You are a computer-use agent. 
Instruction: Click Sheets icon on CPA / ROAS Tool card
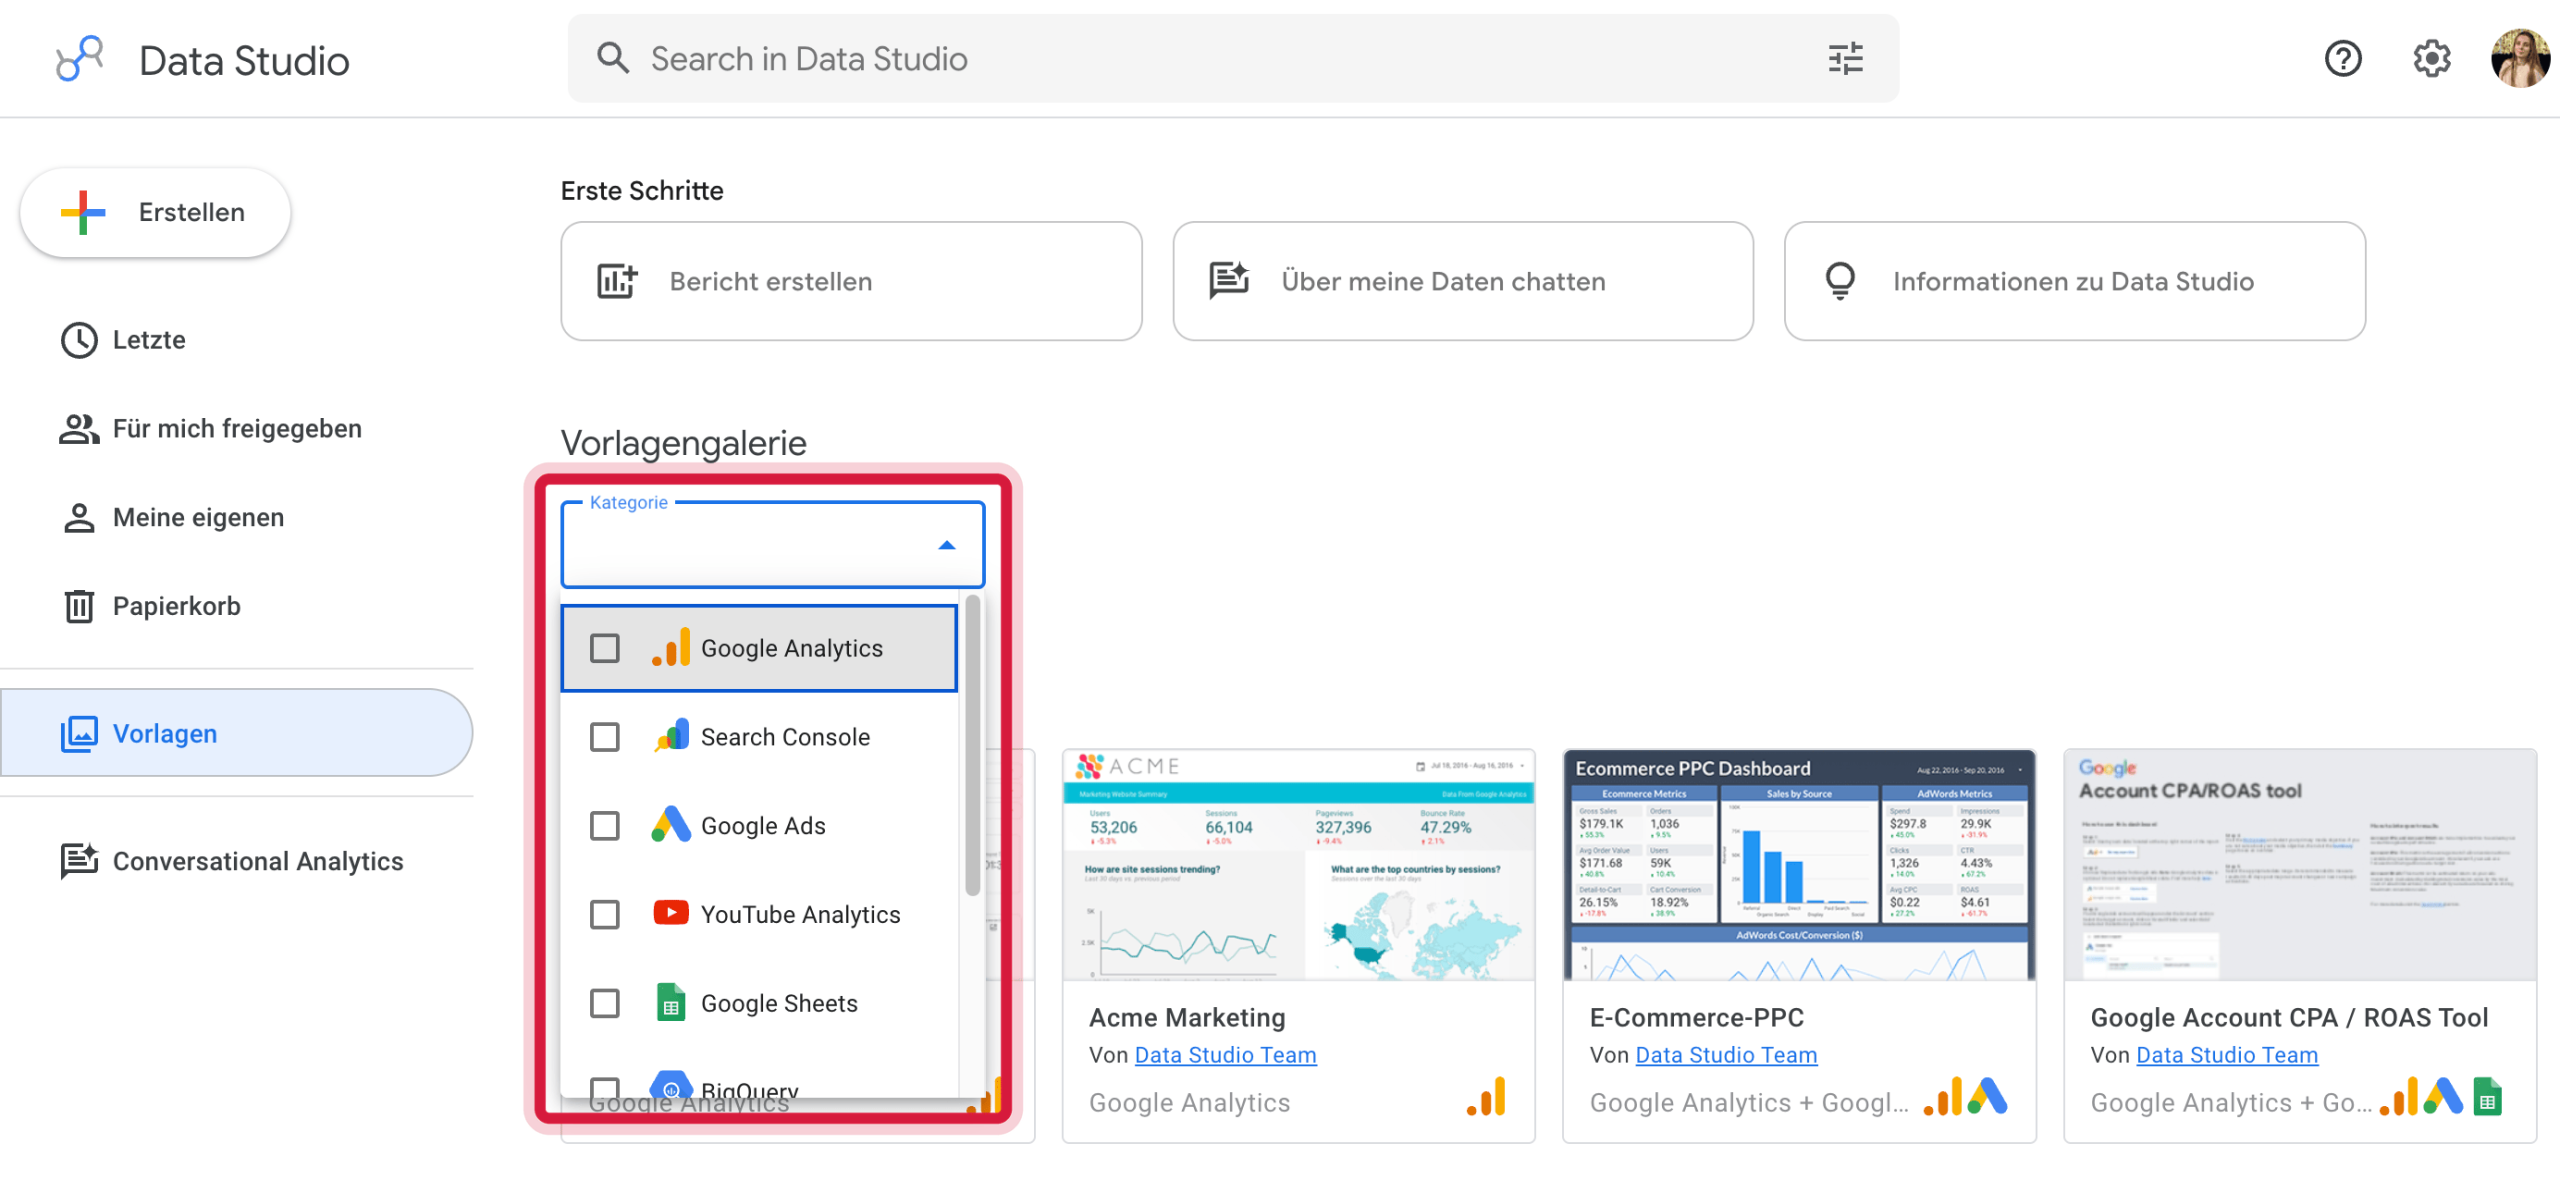tap(2487, 1097)
